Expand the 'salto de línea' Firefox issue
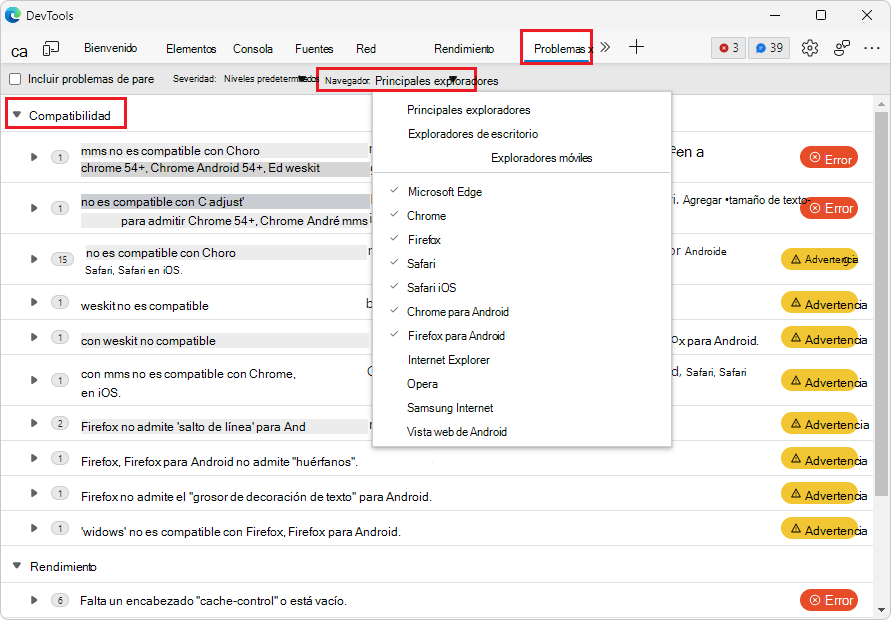This screenshot has width=891, height=620. pos(34,423)
